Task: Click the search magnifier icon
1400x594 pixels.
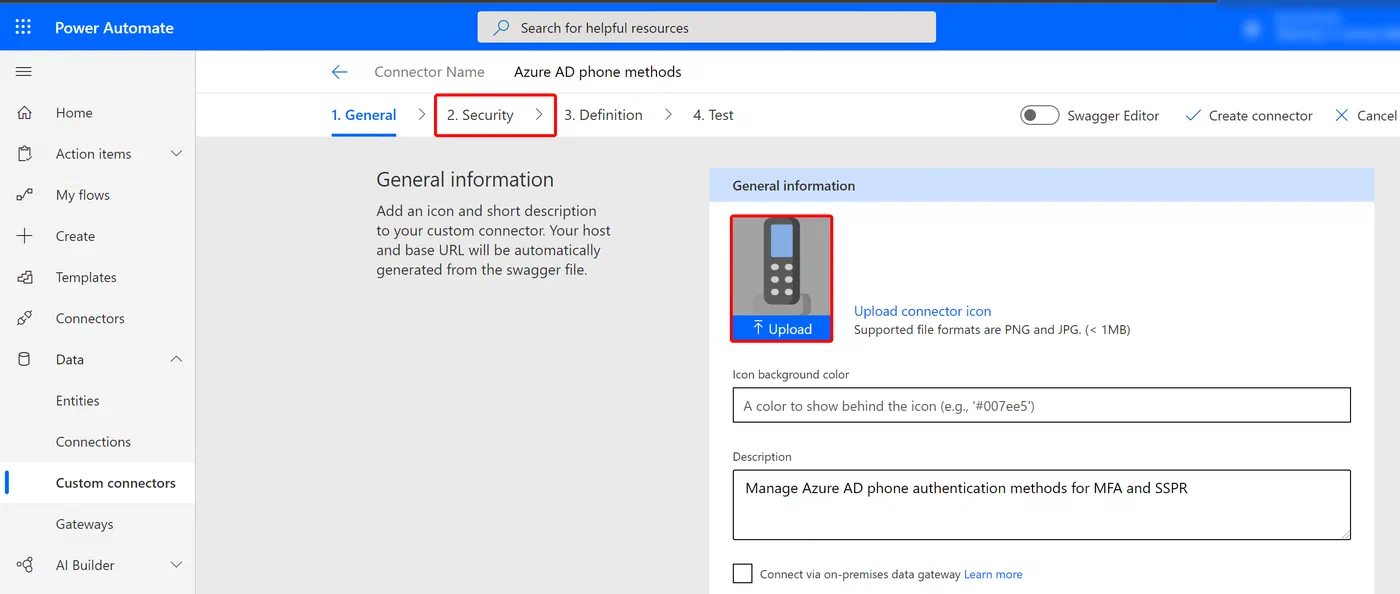Action: point(502,28)
